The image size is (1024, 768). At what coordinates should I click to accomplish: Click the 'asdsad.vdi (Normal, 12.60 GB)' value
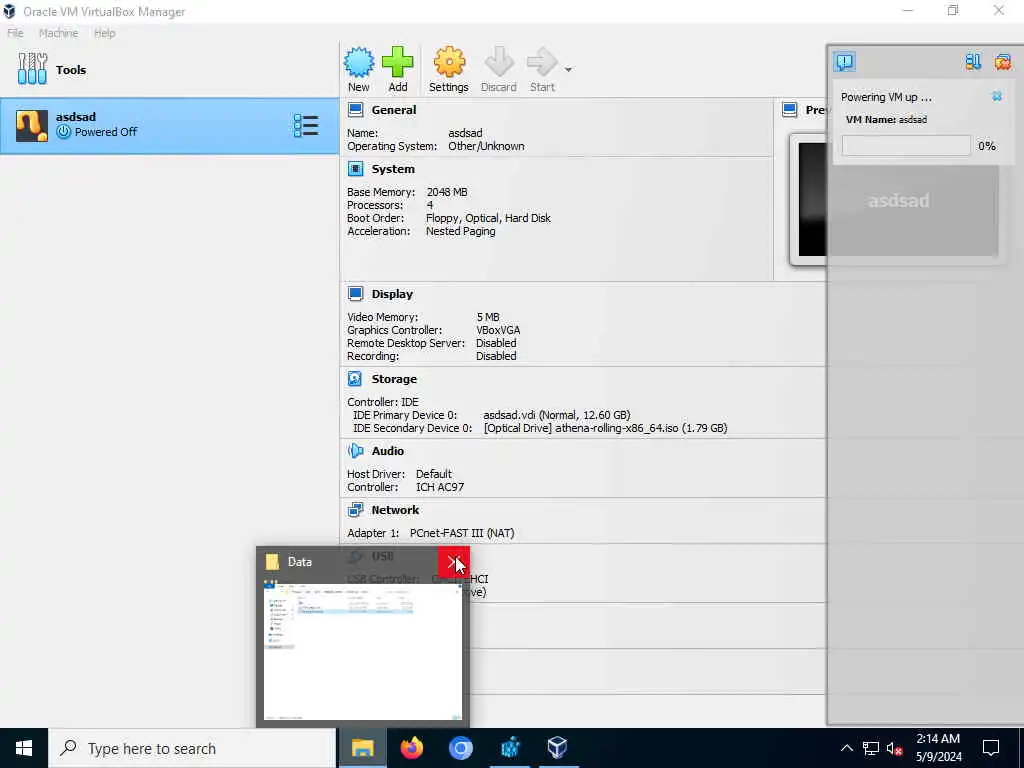coord(556,415)
